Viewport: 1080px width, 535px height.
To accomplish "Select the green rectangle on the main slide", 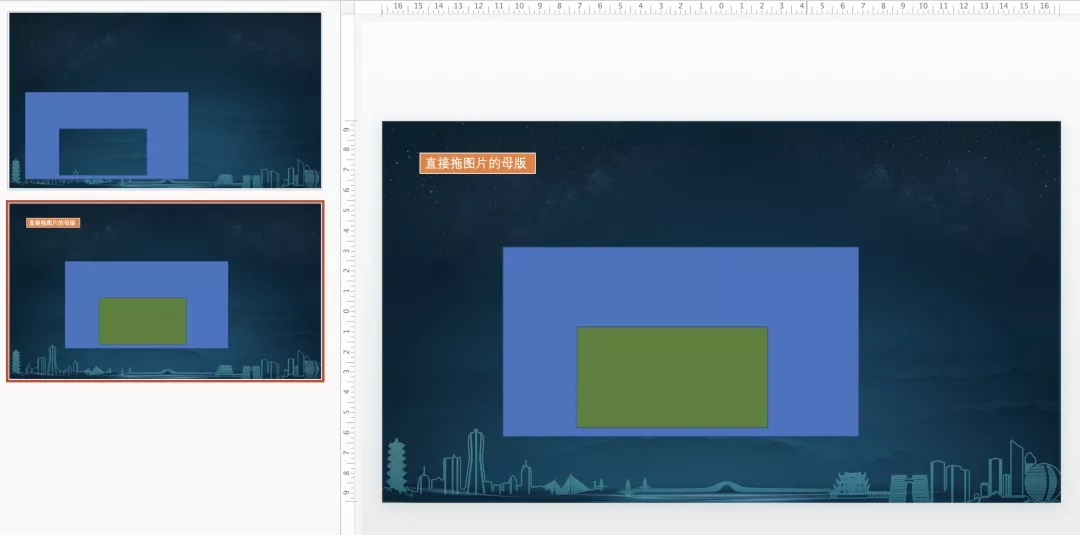I will [672, 377].
